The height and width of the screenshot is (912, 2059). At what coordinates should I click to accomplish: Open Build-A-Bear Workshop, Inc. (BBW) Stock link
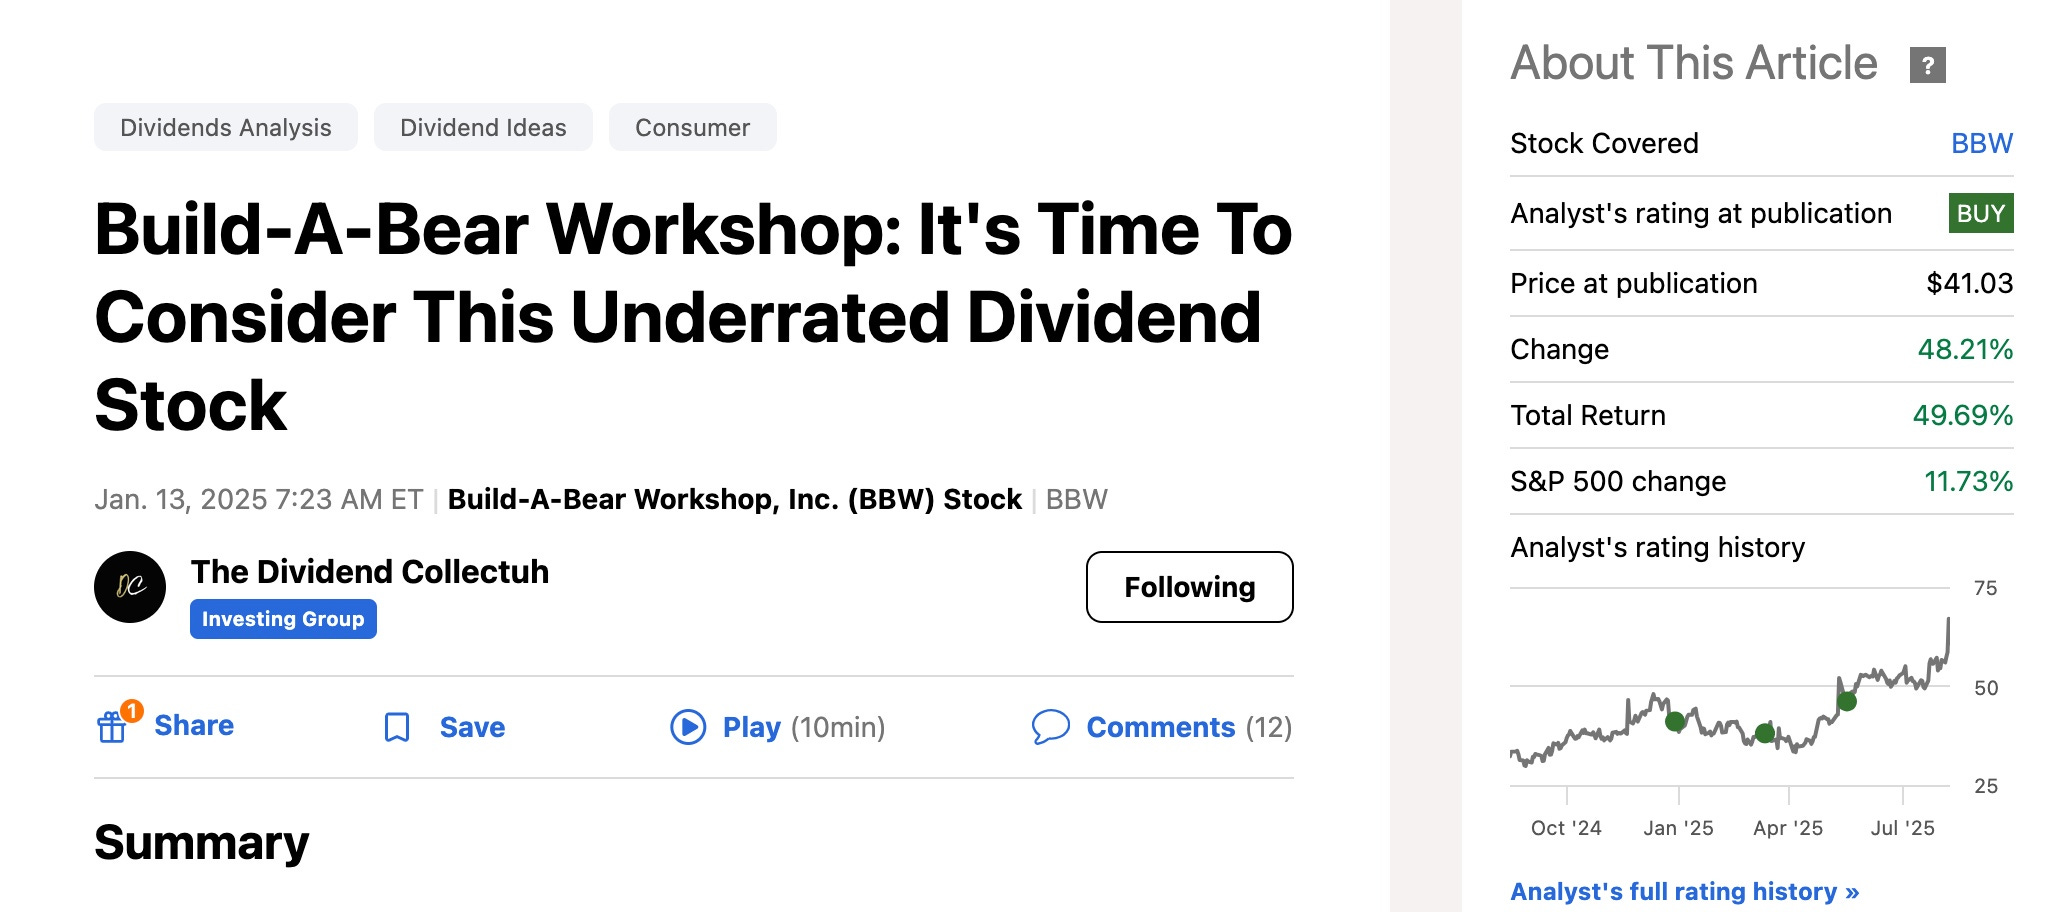[734, 499]
